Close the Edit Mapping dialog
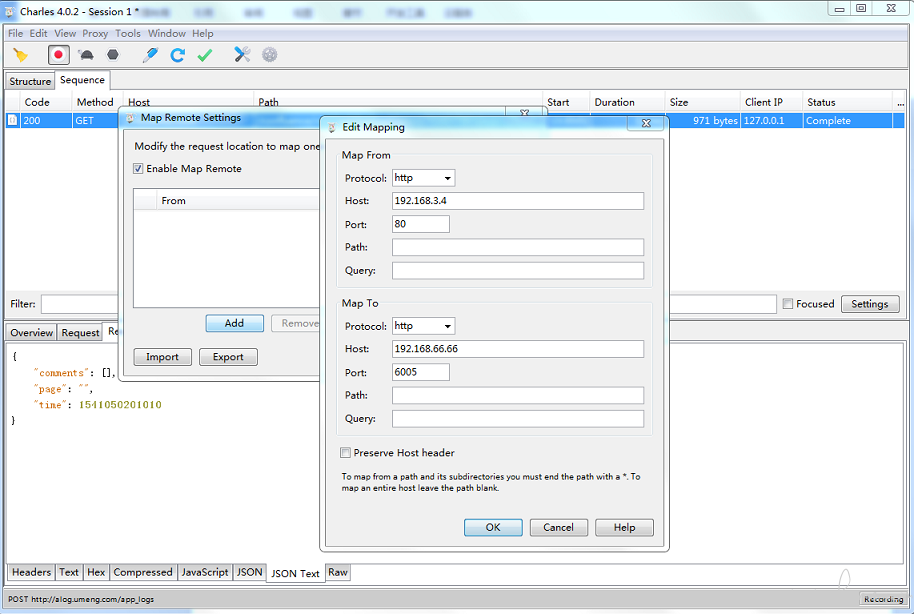The height and width of the screenshot is (614, 914). [x=646, y=123]
